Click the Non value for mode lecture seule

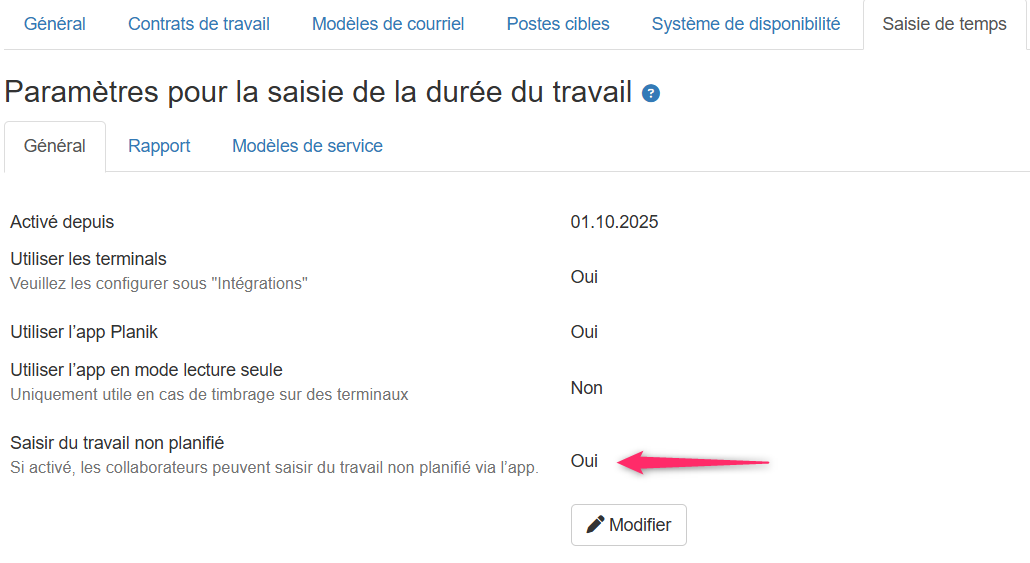click(x=587, y=388)
